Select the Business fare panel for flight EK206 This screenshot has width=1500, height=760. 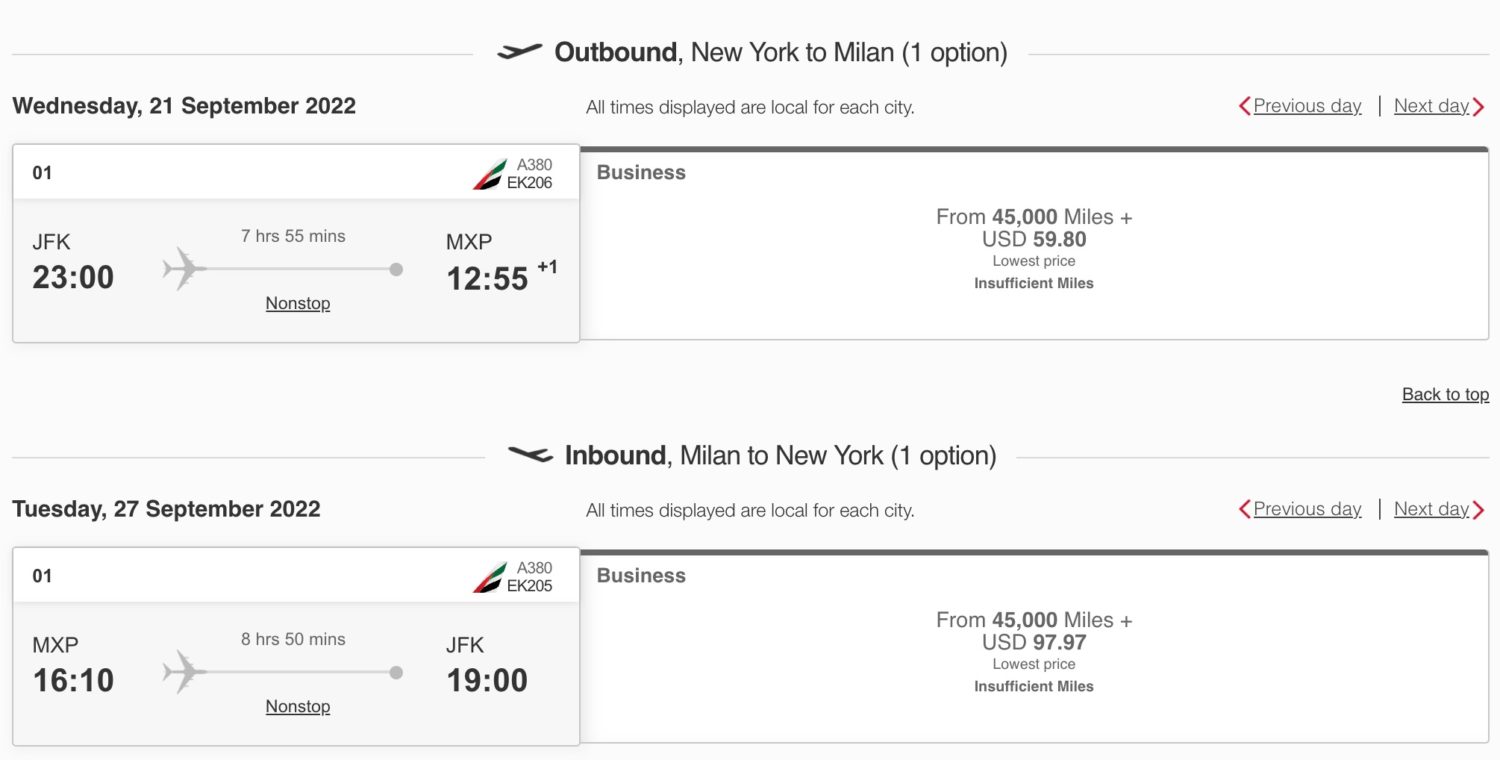point(1035,240)
